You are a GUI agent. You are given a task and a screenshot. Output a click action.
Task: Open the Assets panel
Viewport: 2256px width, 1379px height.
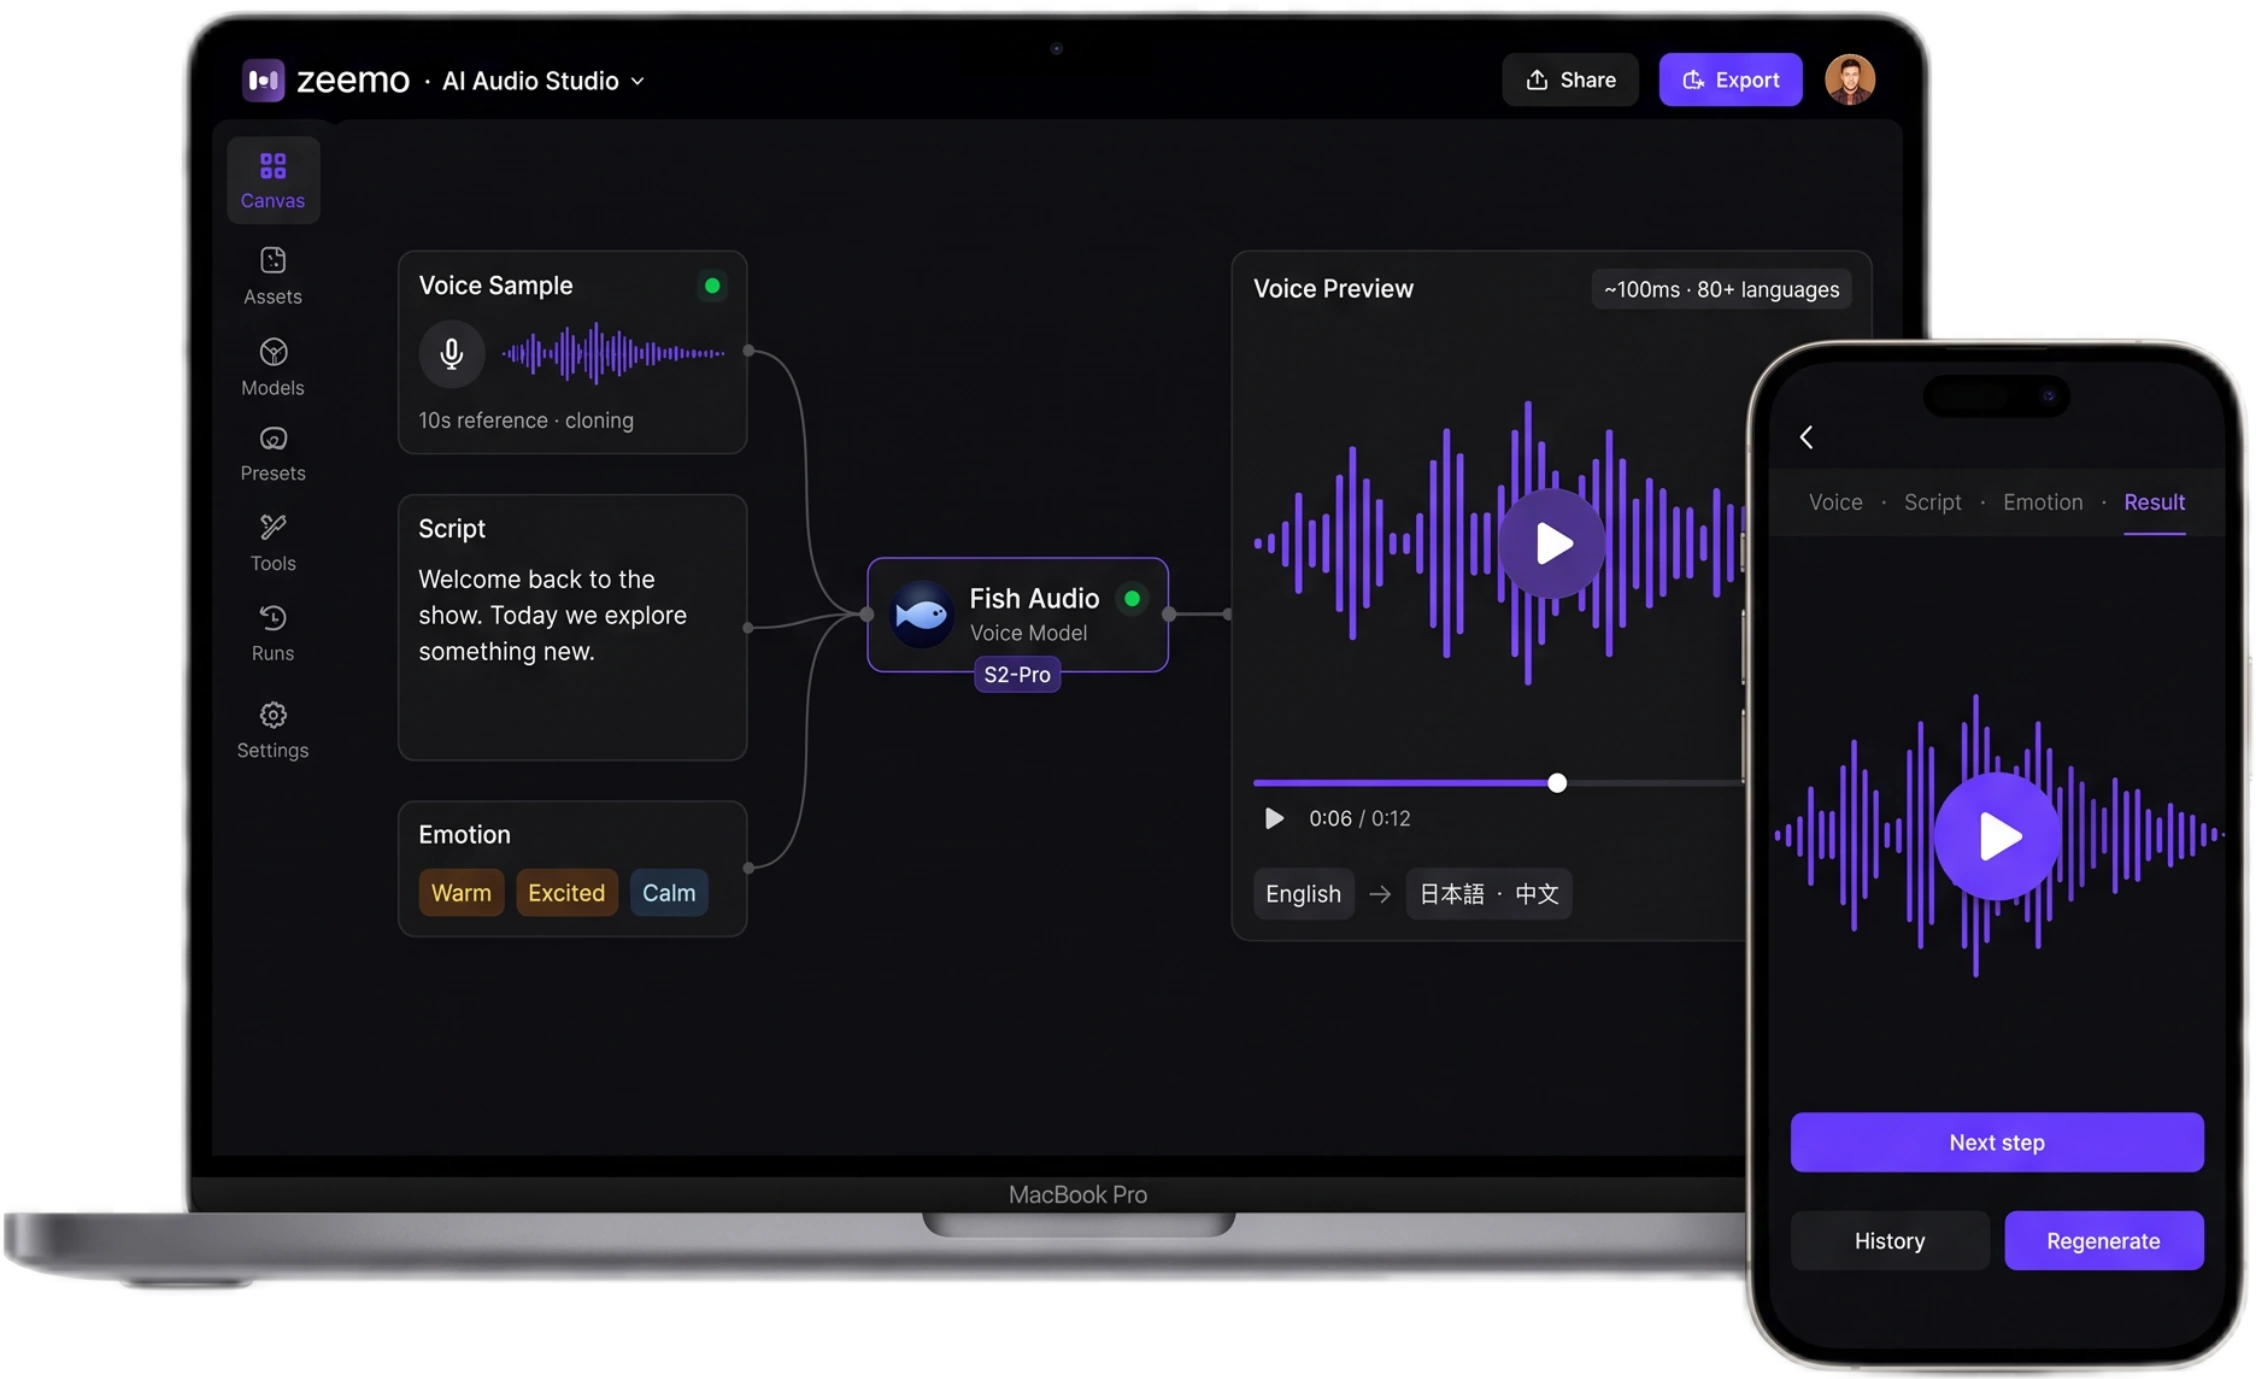pyautogui.click(x=273, y=276)
